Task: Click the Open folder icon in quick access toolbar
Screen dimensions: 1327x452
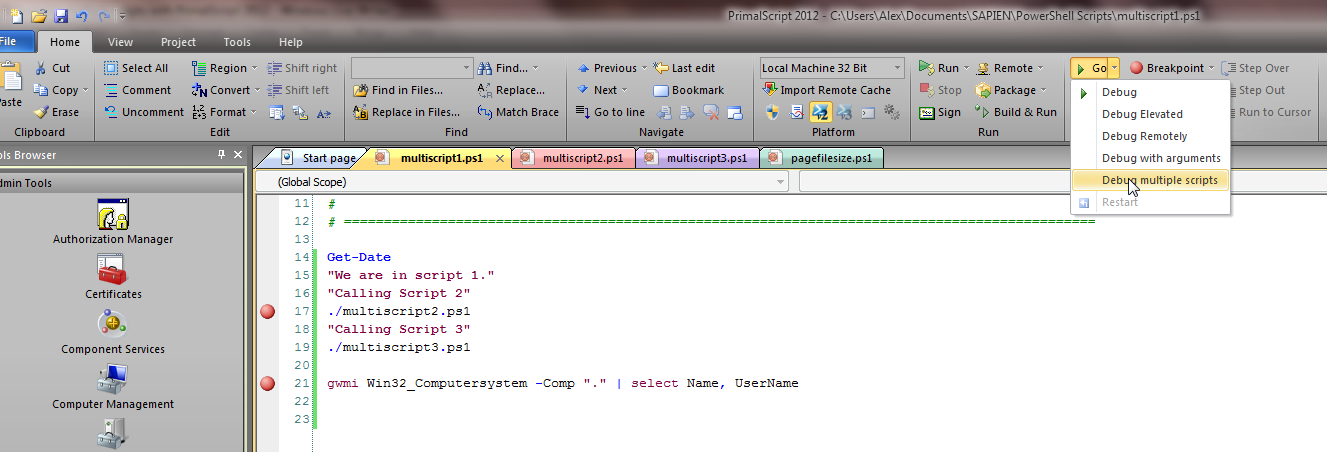Action: tap(39, 16)
